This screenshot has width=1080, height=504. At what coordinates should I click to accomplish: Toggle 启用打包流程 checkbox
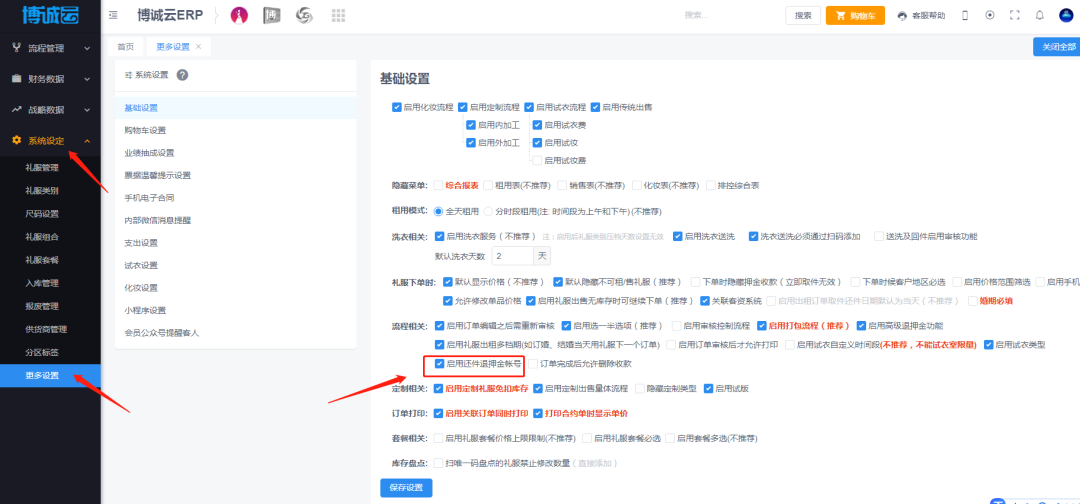[x=762, y=326]
